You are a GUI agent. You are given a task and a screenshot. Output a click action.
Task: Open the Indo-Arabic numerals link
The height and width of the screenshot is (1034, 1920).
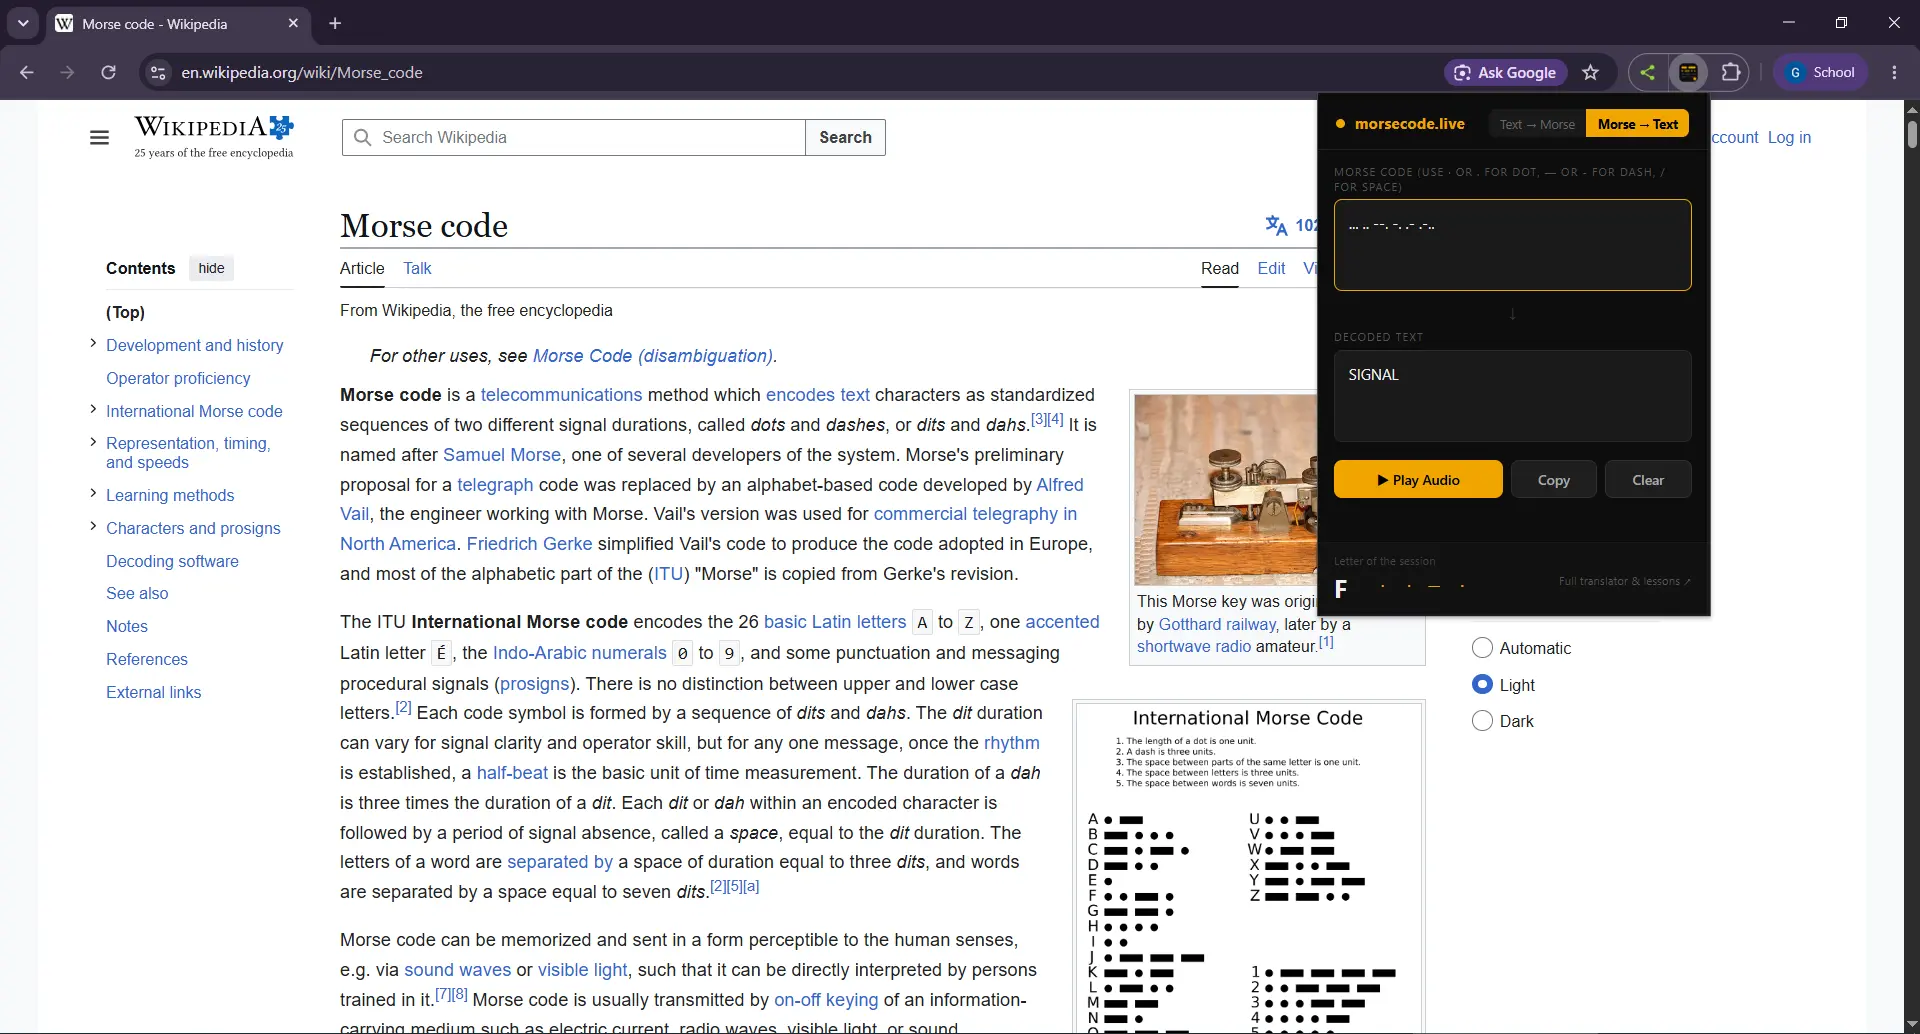pyautogui.click(x=579, y=653)
